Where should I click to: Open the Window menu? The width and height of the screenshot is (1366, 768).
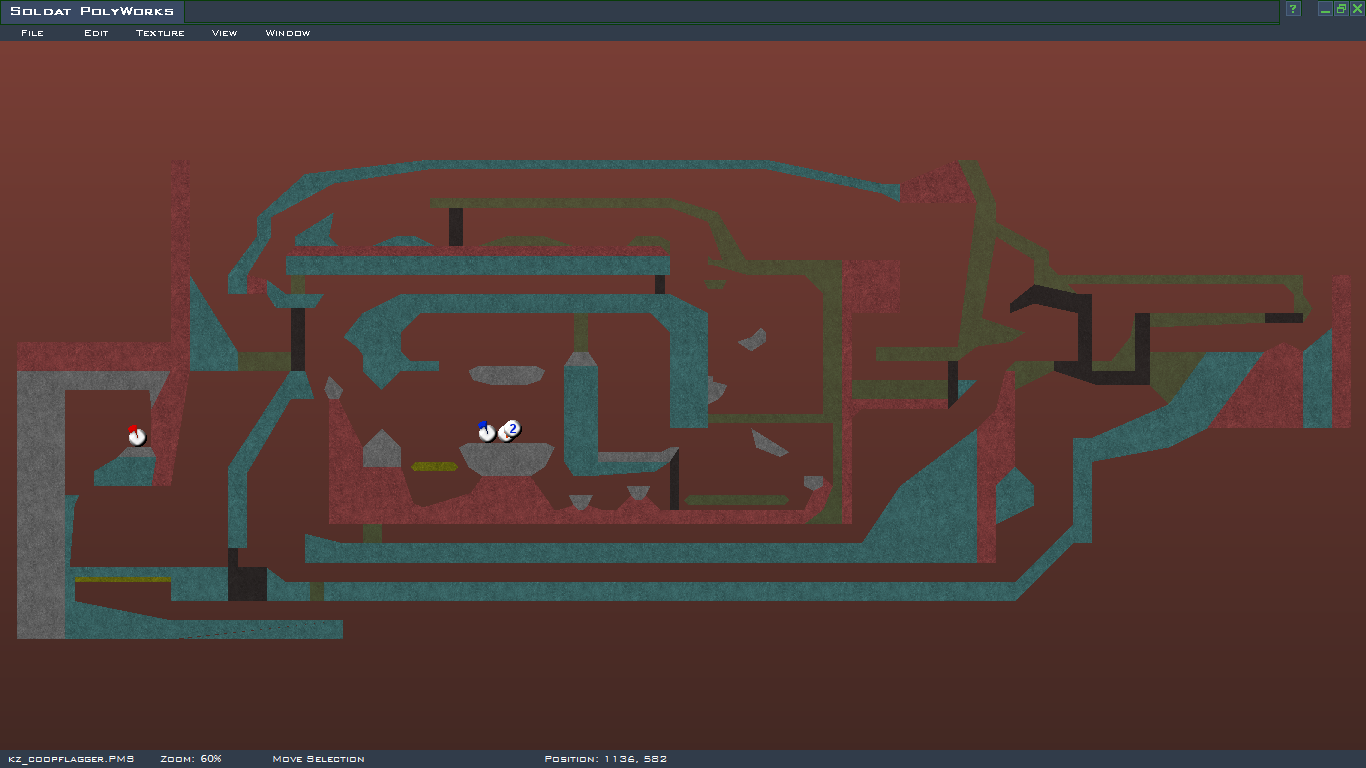pos(287,33)
